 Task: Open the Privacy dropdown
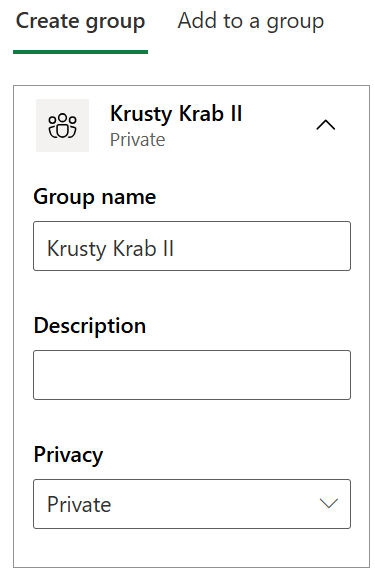coord(192,504)
